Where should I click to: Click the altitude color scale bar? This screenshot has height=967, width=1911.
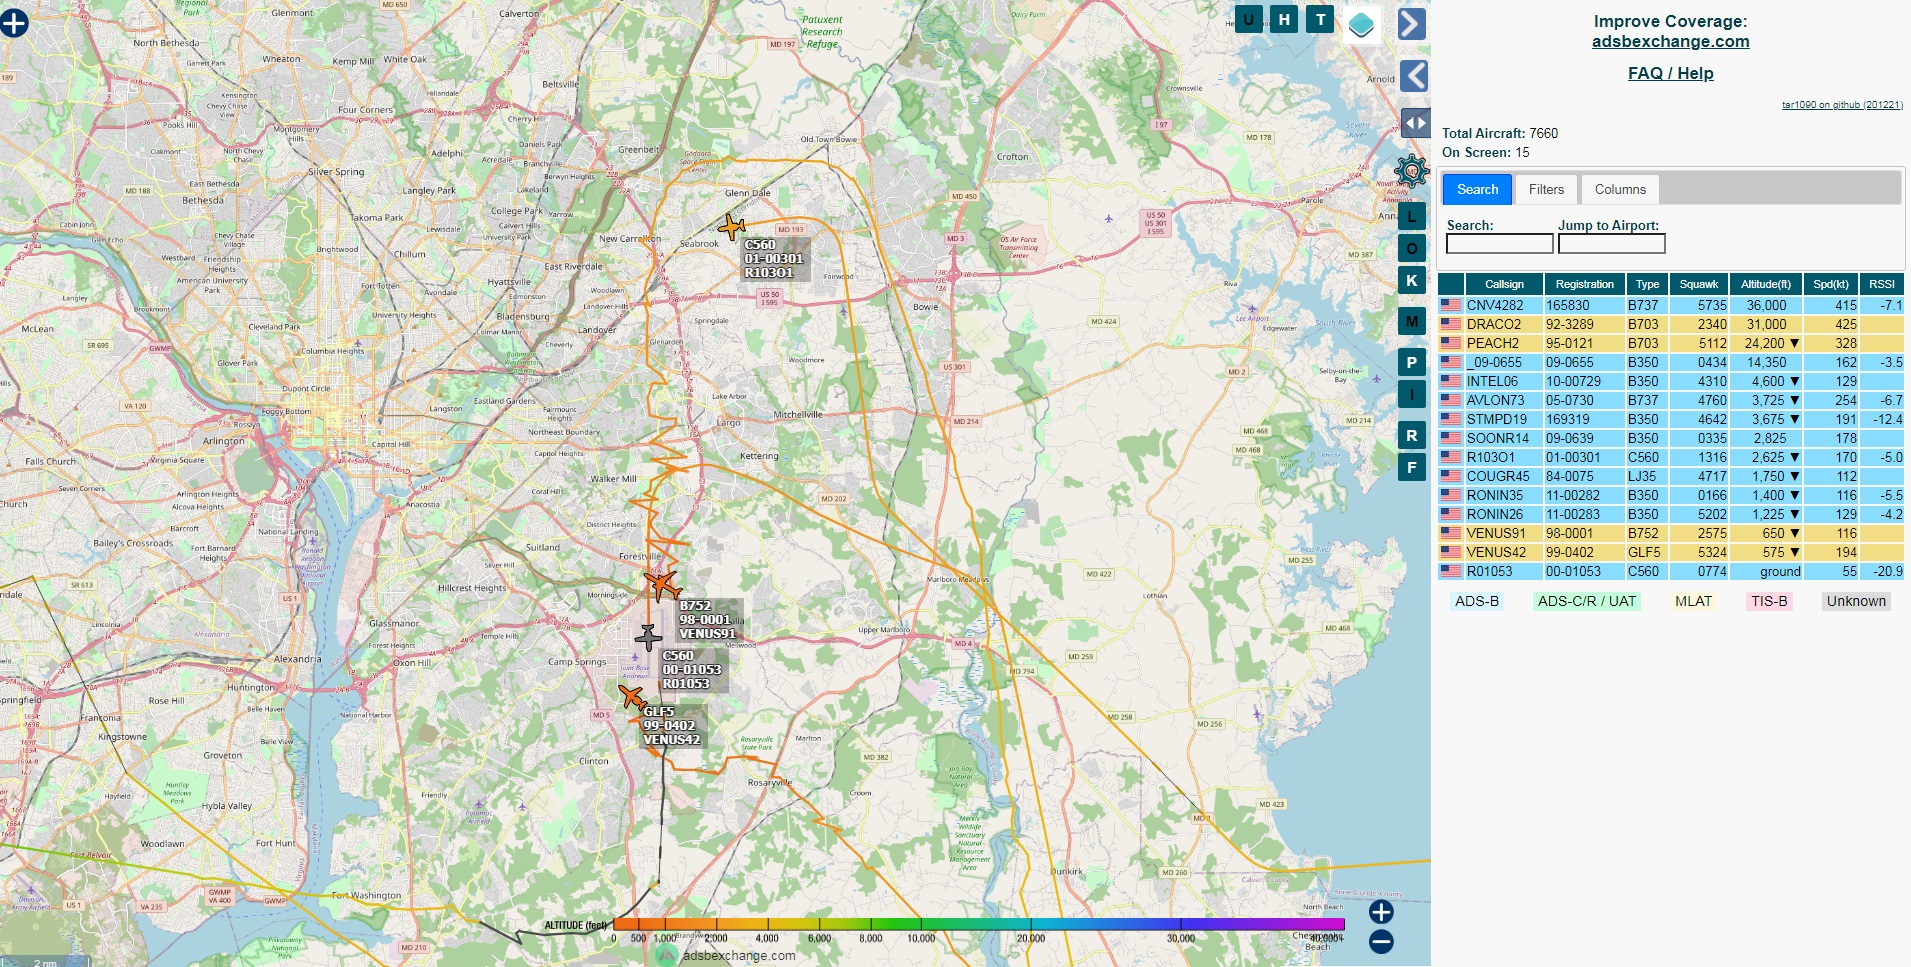(x=978, y=925)
